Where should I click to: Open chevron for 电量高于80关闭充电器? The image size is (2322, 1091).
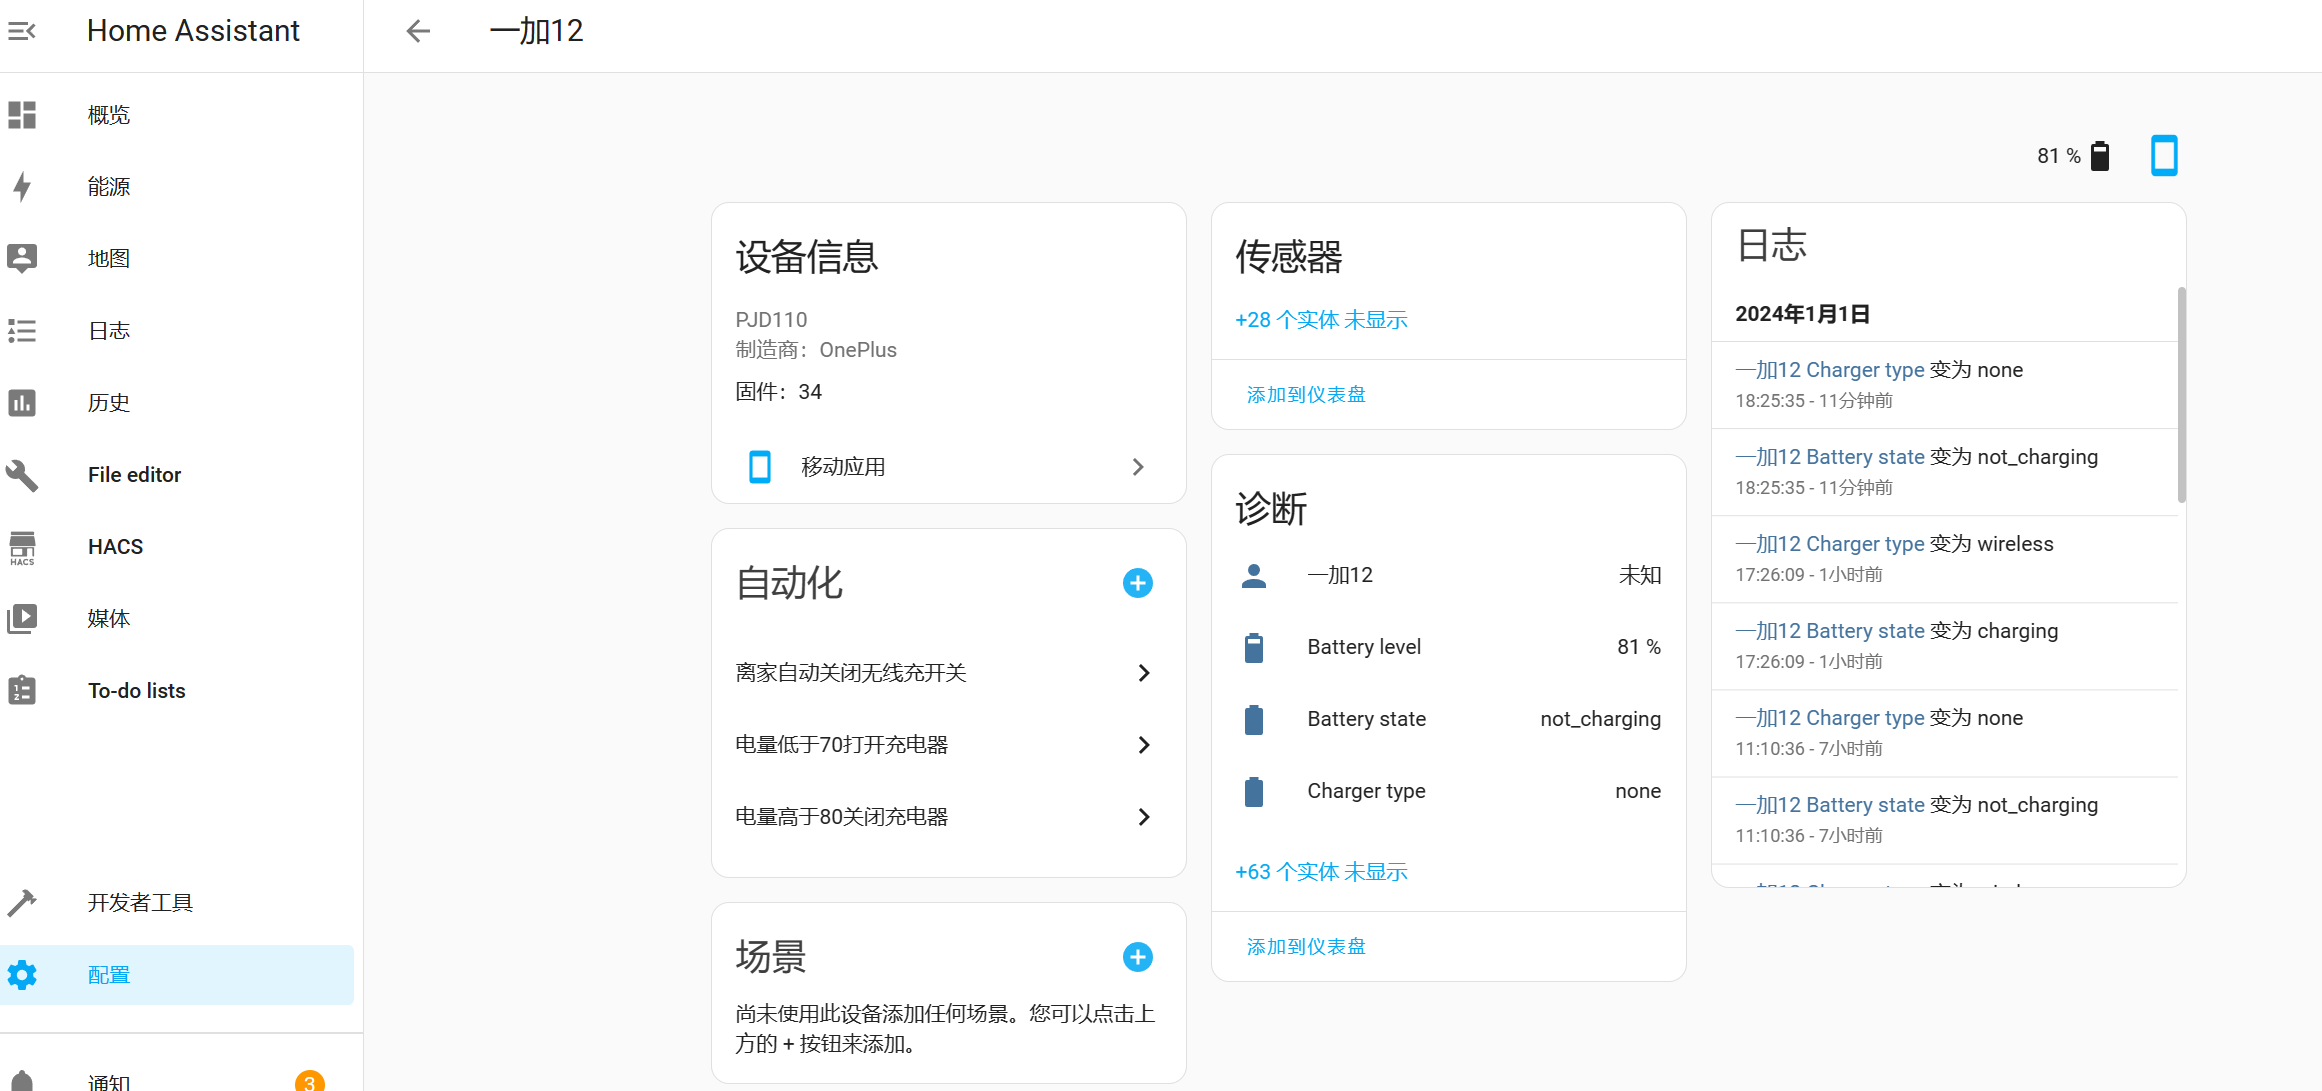[x=1144, y=817]
